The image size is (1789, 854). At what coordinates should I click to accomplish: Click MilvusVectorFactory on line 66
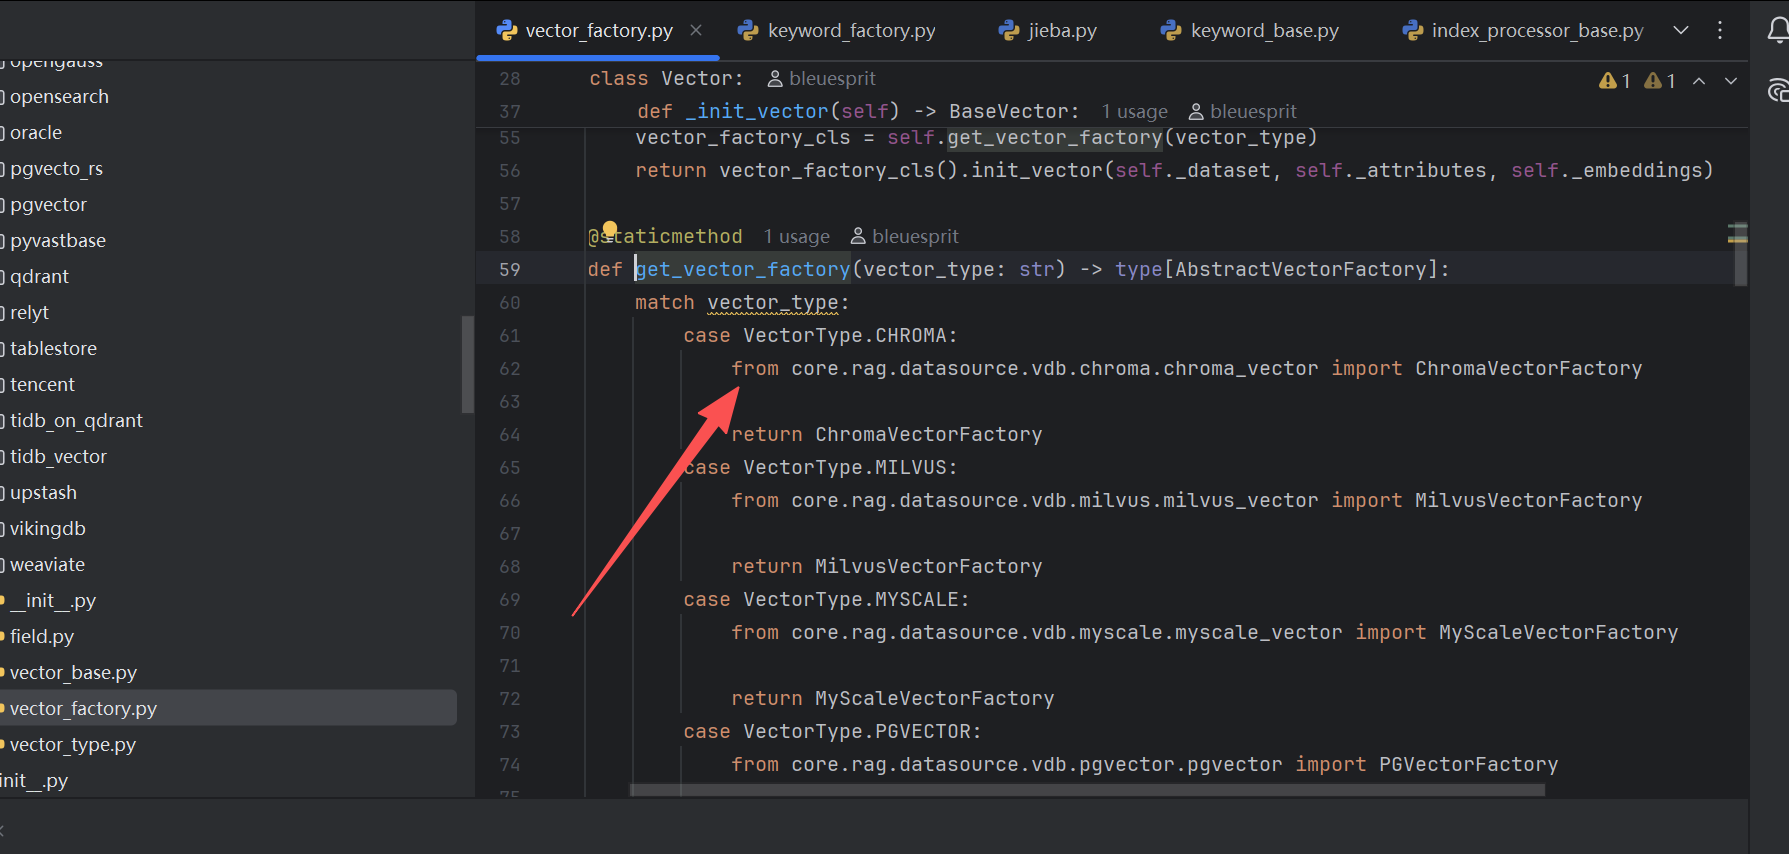point(1528,501)
